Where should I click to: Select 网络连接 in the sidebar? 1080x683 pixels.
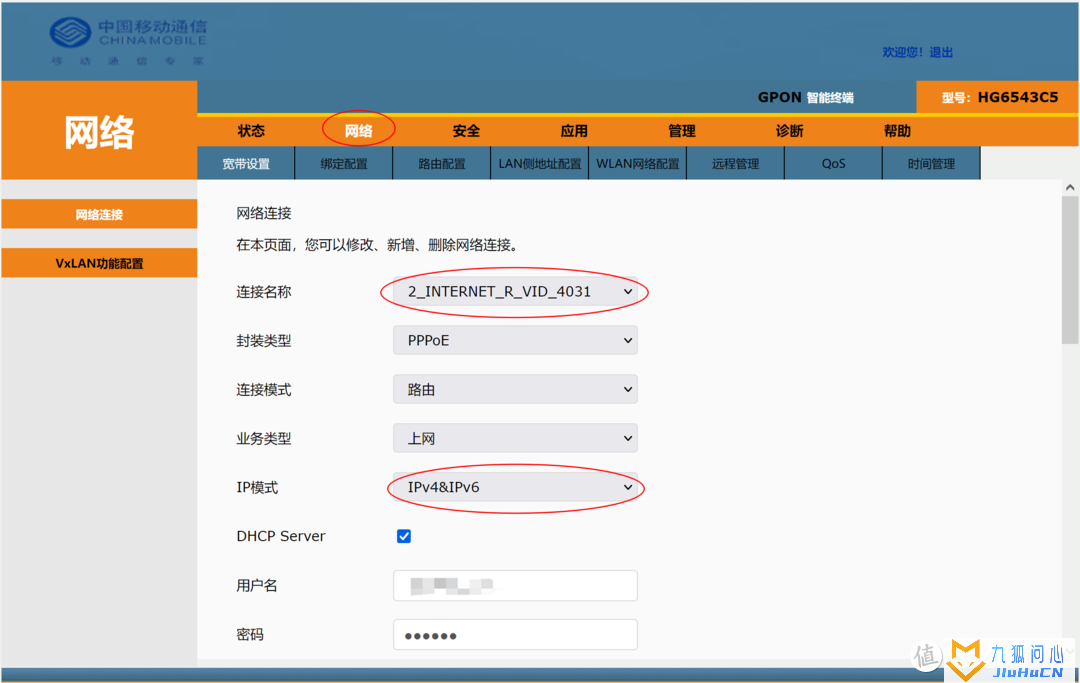click(x=99, y=214)
